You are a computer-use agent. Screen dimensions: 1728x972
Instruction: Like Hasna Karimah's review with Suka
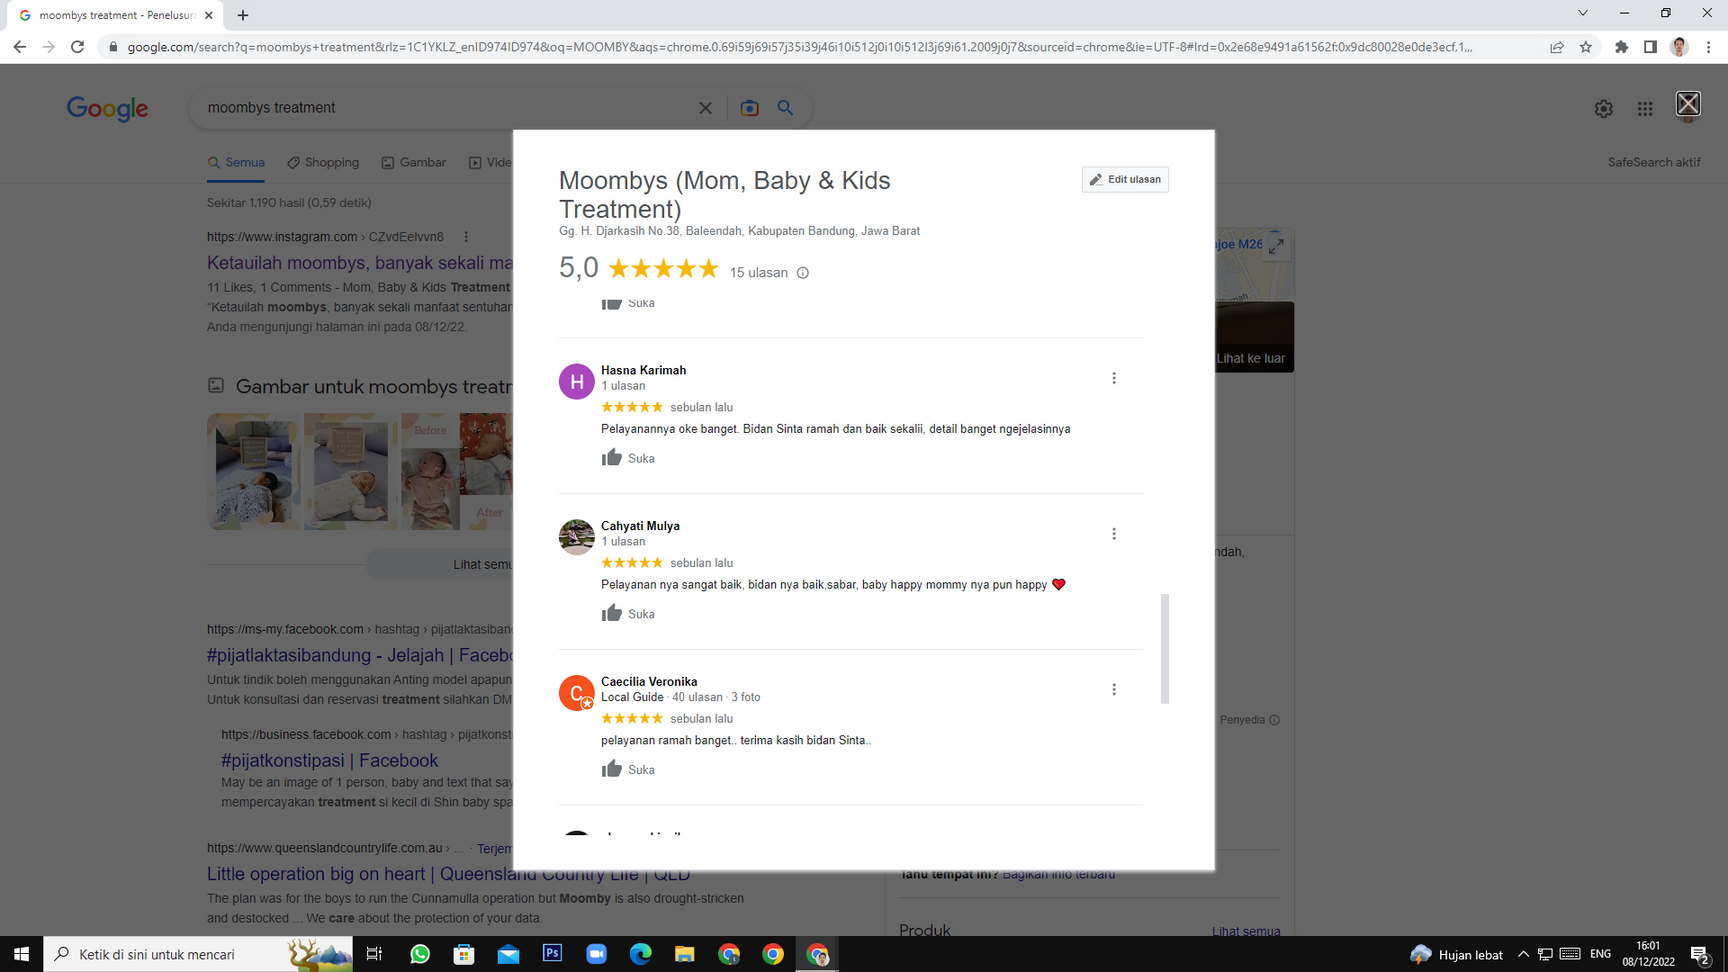pos(628,458)
